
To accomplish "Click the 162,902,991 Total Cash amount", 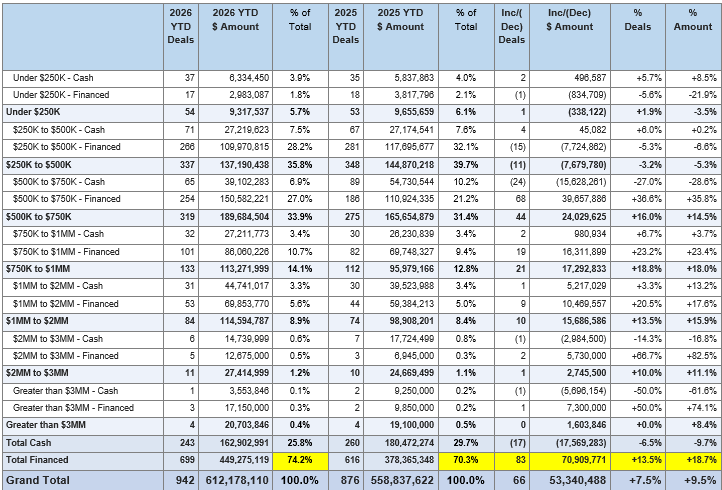I will coord(235,443).
